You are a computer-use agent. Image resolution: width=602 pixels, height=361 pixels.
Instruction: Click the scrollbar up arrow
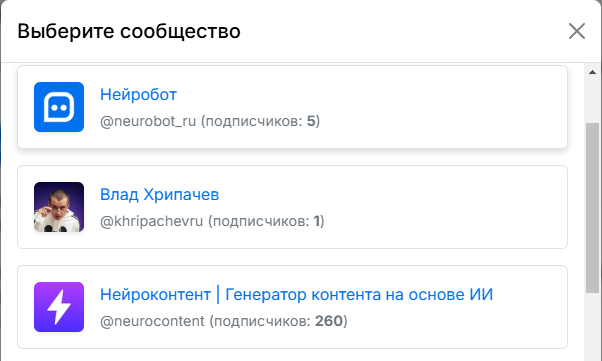pos(592,72)
